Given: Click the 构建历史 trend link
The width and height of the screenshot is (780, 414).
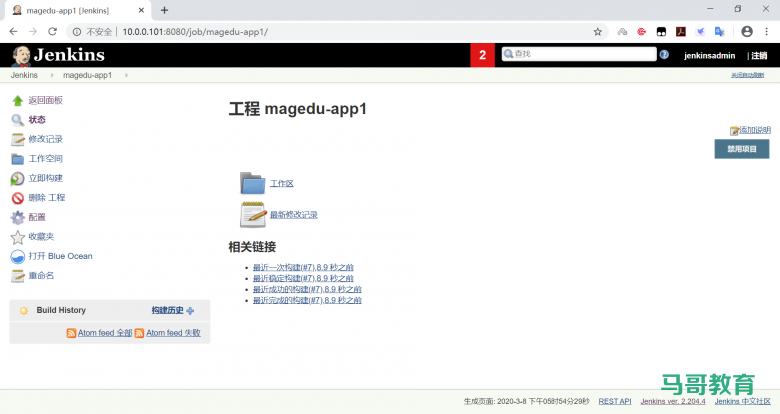Looking at the screenshot, I should pos(168,310).
